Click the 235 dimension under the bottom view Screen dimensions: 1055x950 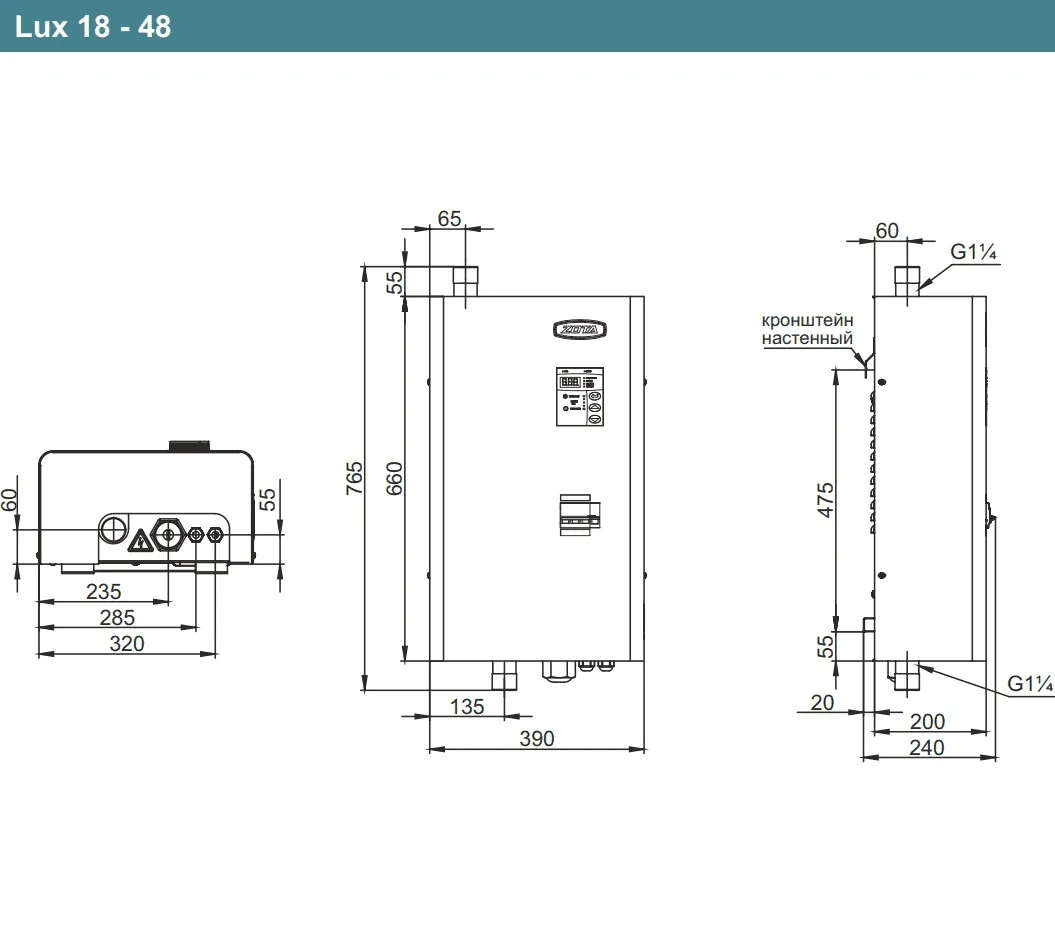pyautogui.click(x=104, y=591)
